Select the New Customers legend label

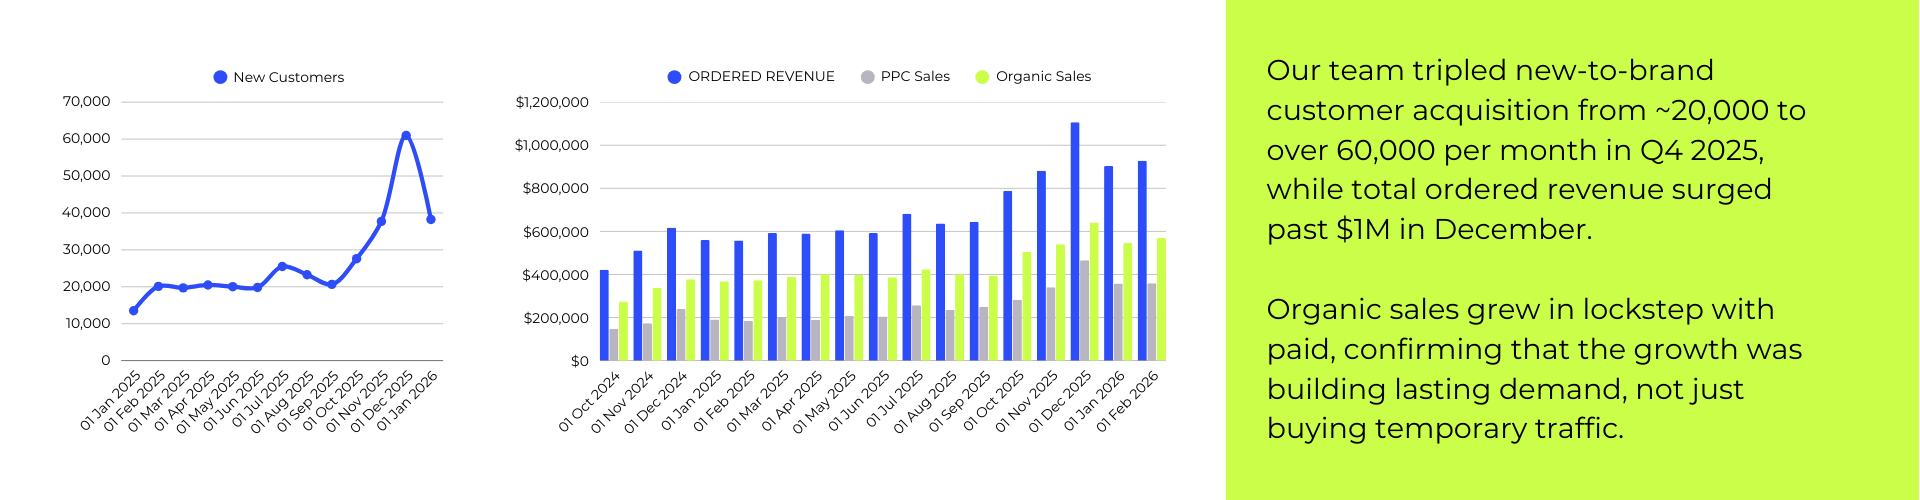pyautogui.click(x=288, y=77)
